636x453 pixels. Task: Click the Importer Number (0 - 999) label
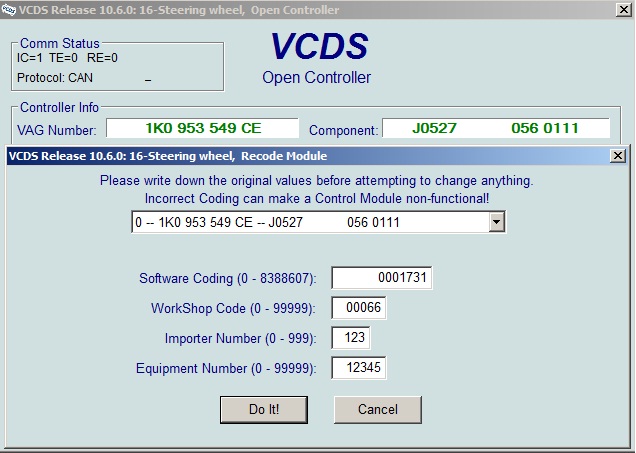point(240,339)
